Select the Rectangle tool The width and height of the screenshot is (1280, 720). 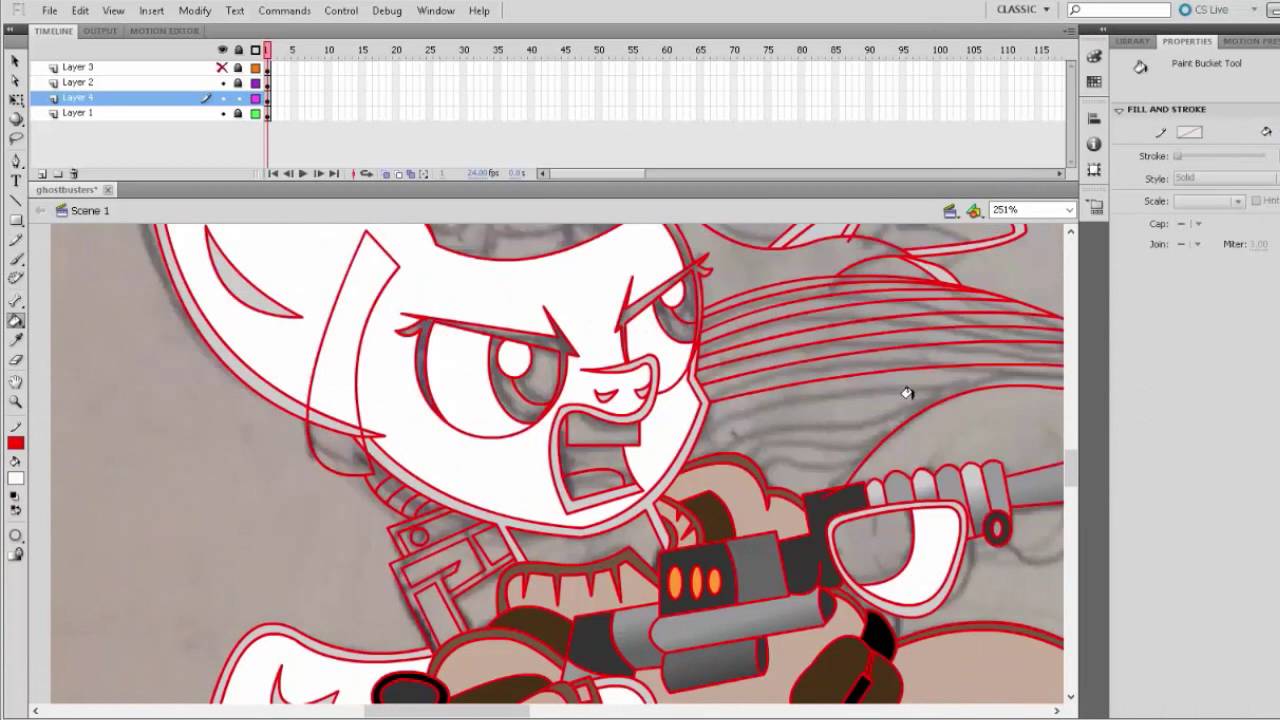pos(15,220)
